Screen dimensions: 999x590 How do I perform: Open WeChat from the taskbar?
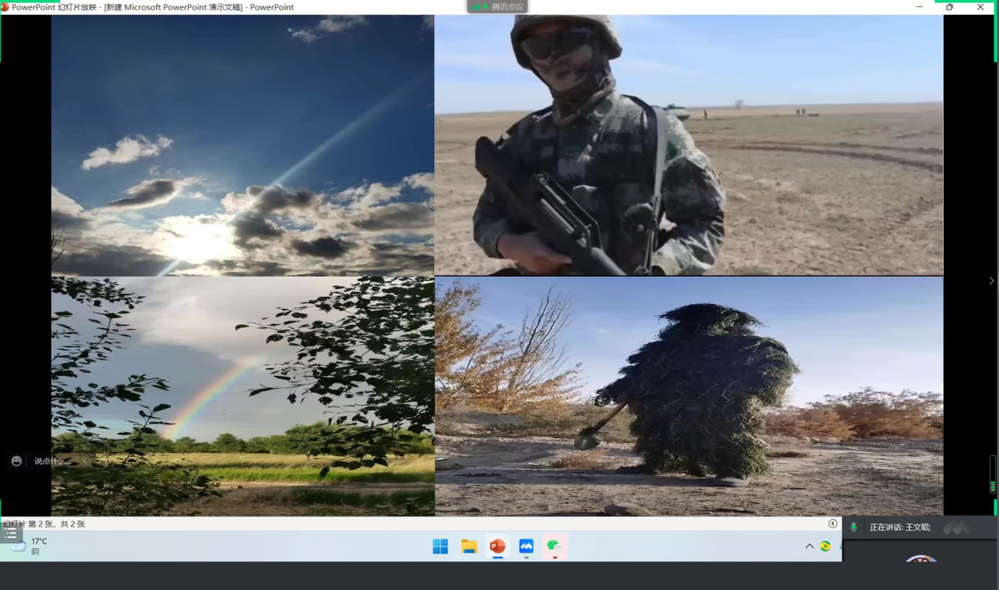pyautogui.click(x=554, y=546)
